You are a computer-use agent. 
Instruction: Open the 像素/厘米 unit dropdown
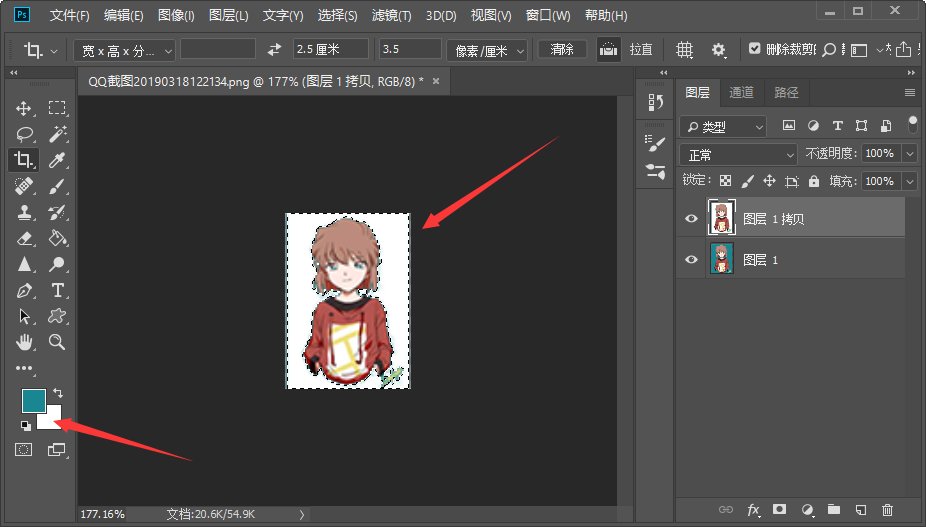tap(487, 51)
